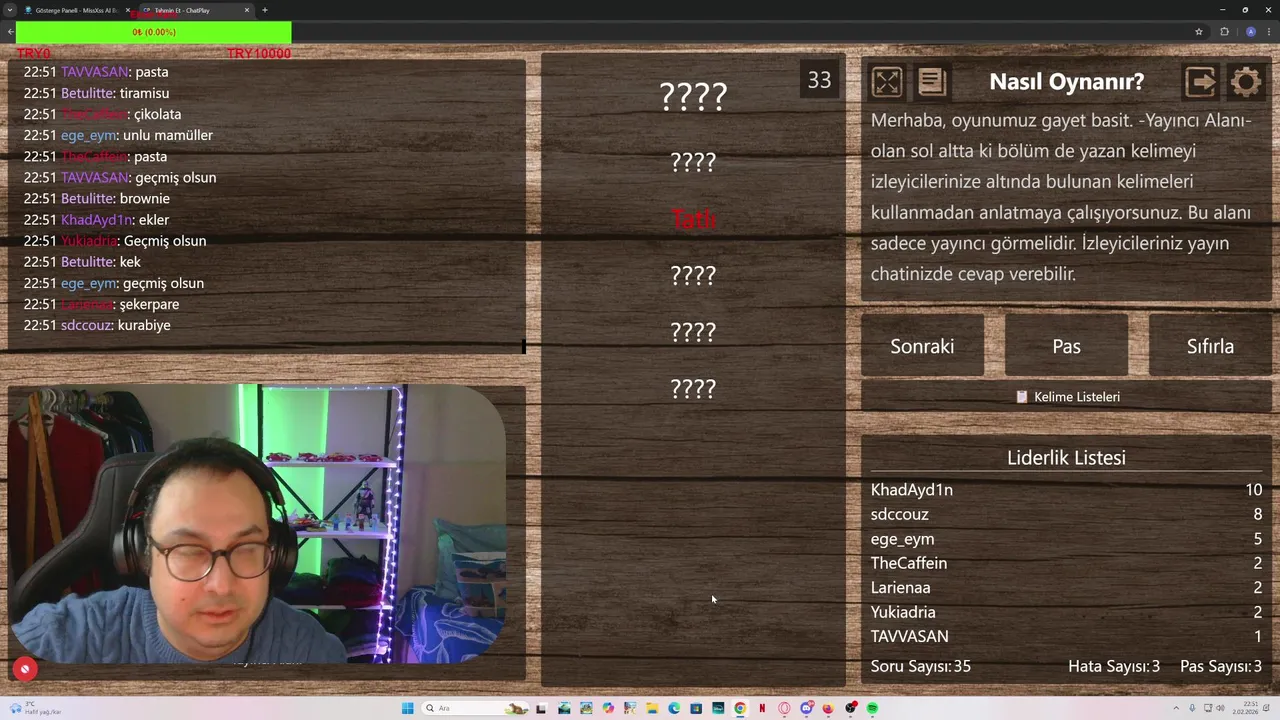1280x720 pixels.
Task: Click chat message 'brownie' by Betulitte
Action: coord(144,198)
